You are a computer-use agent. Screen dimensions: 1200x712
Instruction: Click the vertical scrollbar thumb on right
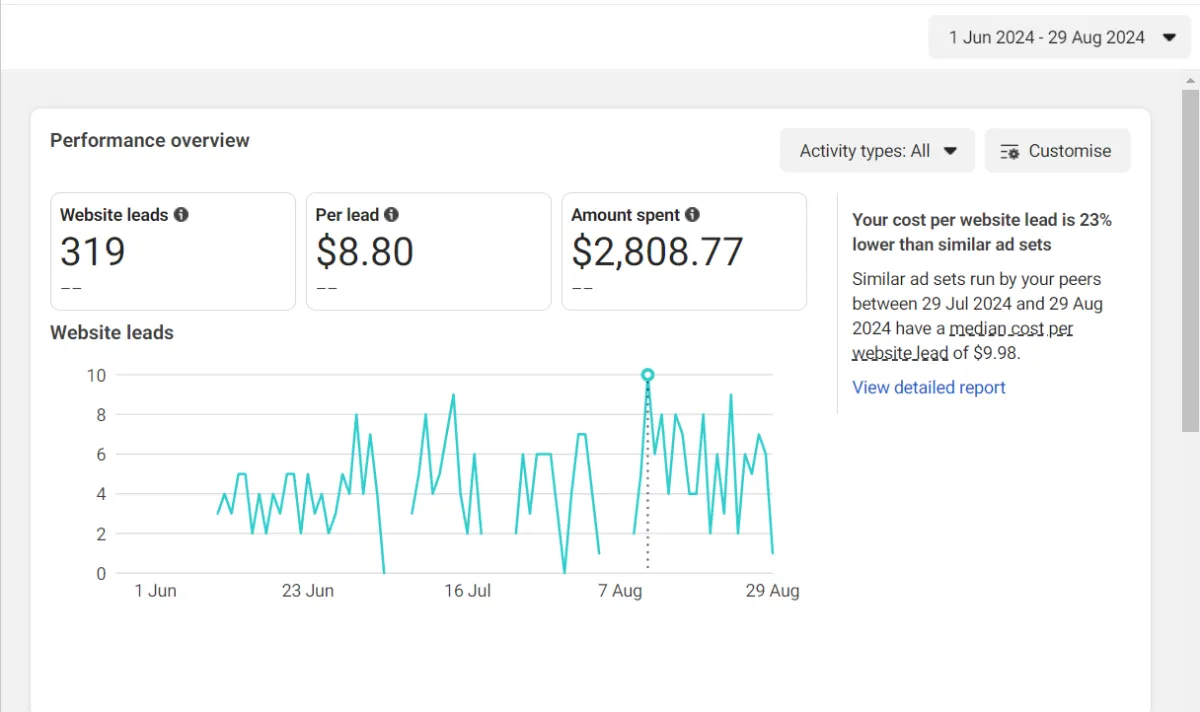click(x=1190, y=260)
